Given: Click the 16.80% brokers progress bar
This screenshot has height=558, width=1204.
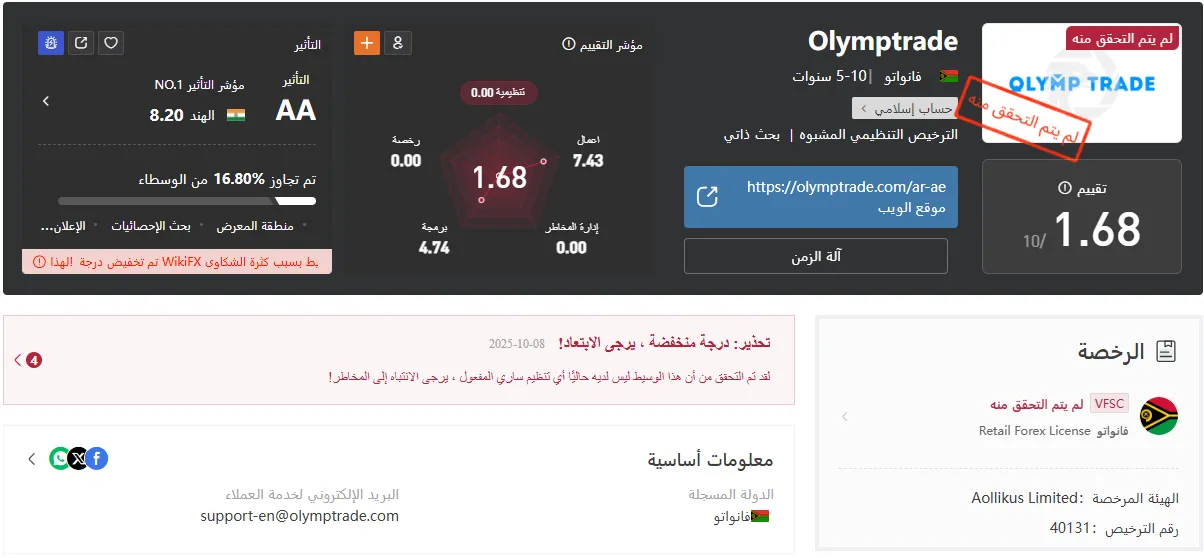Looking at the screenshot, I should pyautogui.click(x=187, y=201).
